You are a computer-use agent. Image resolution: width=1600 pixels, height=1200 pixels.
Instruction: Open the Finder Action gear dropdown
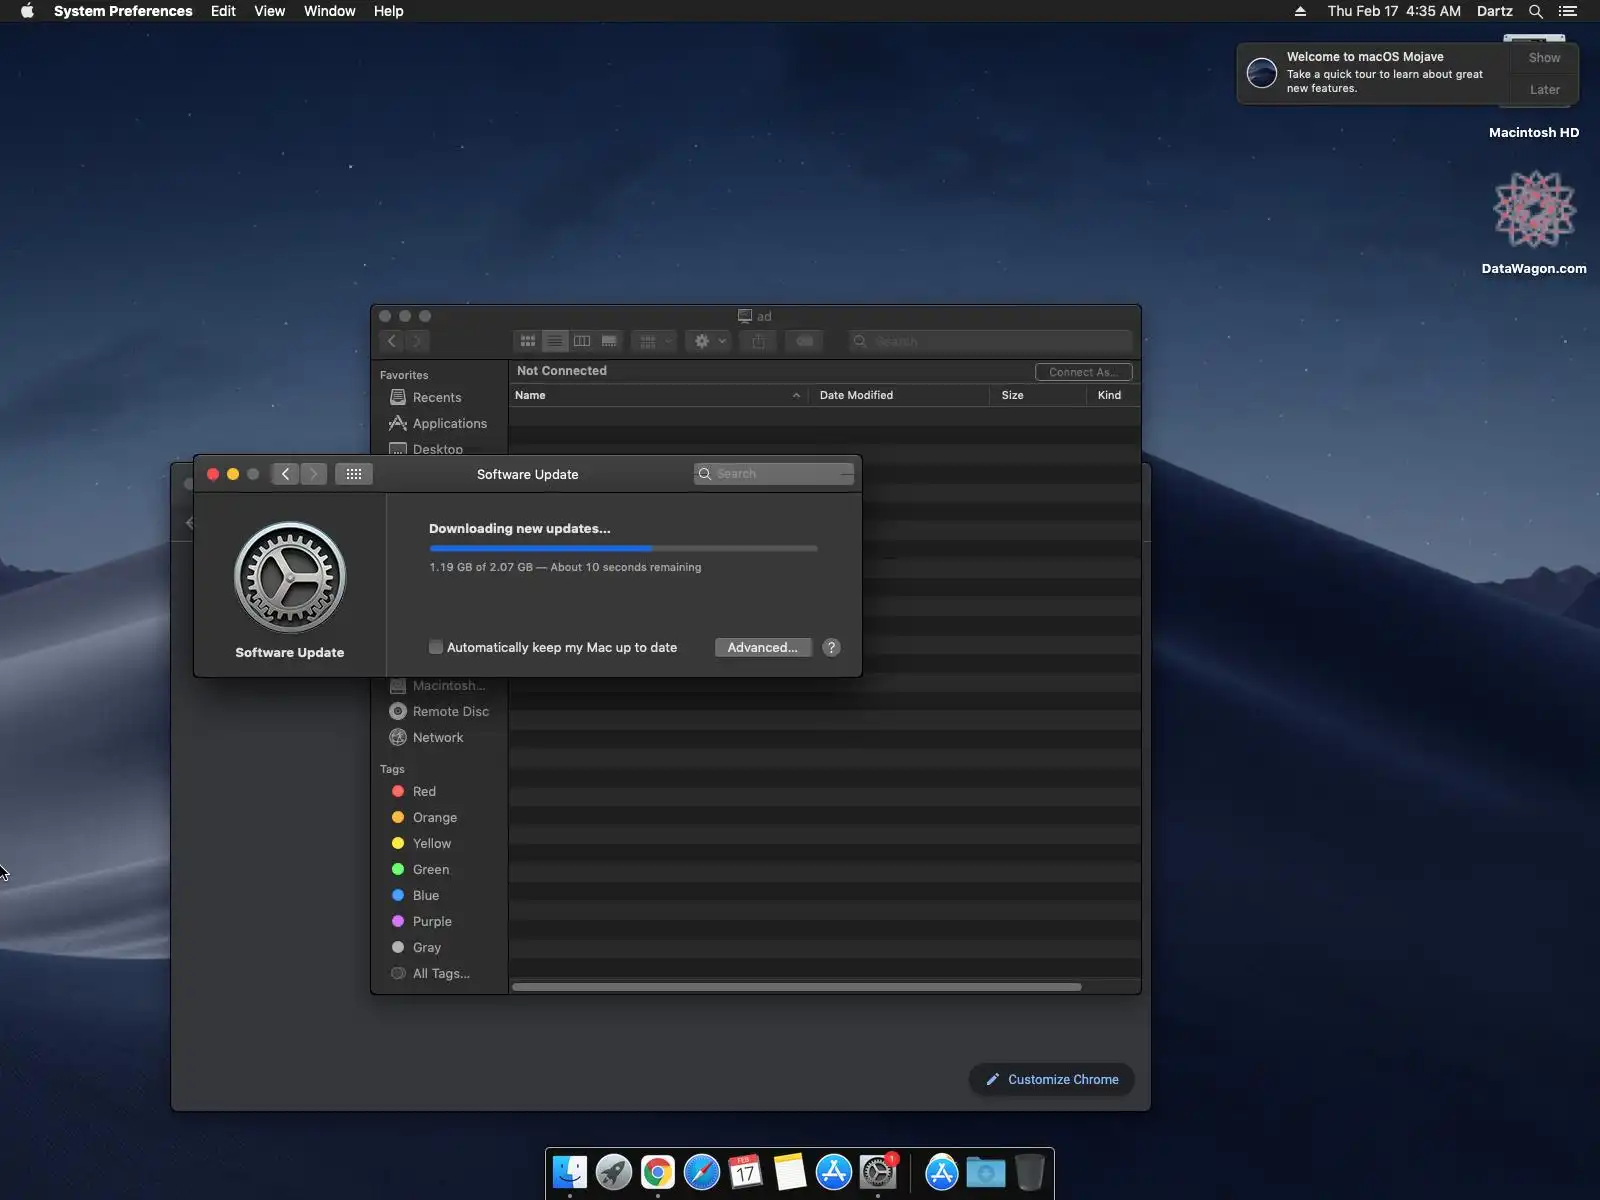coord(709,341)
